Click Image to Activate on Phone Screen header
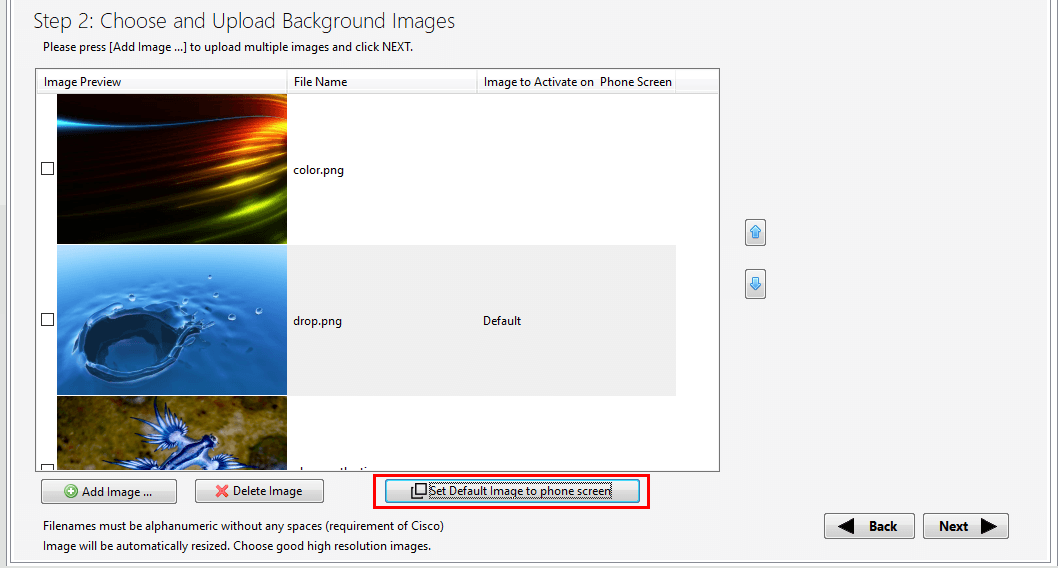This screenshot has width=1058, height=568. [x=577, y=82]
